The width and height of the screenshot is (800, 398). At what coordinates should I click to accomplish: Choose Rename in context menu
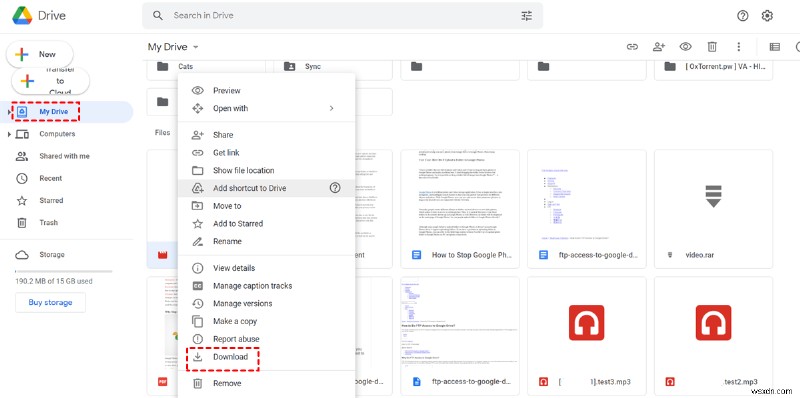click(x=266, y=242)
